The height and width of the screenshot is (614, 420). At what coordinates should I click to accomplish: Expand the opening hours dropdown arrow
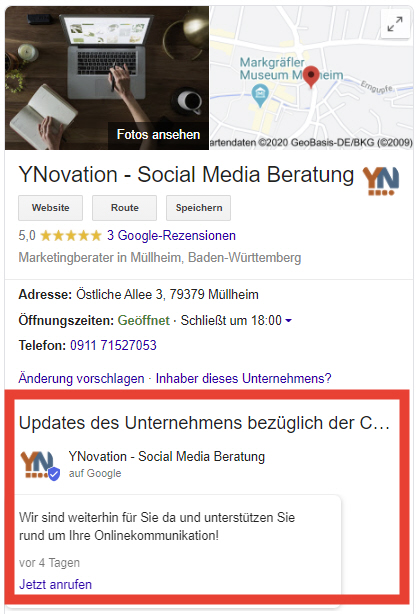click(289, 321)
